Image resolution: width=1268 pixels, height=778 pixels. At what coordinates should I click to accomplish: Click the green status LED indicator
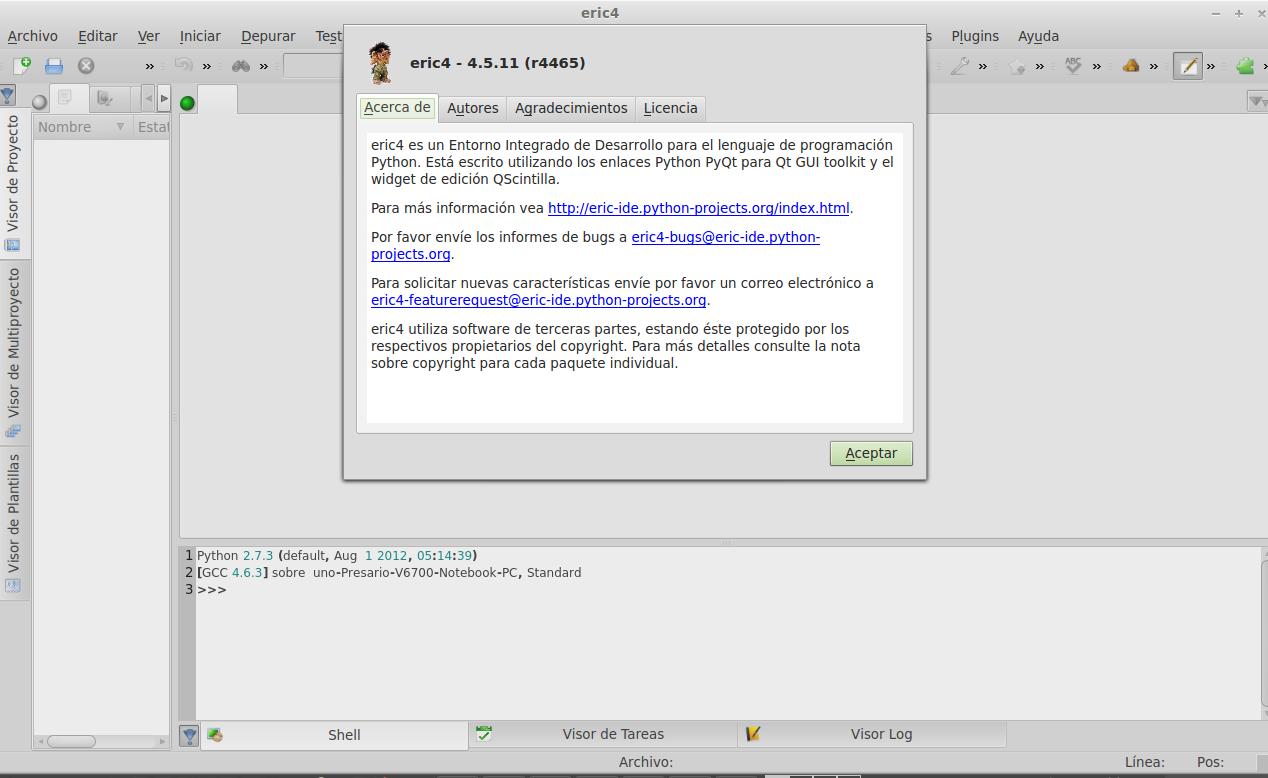click(x=187, y=102)
